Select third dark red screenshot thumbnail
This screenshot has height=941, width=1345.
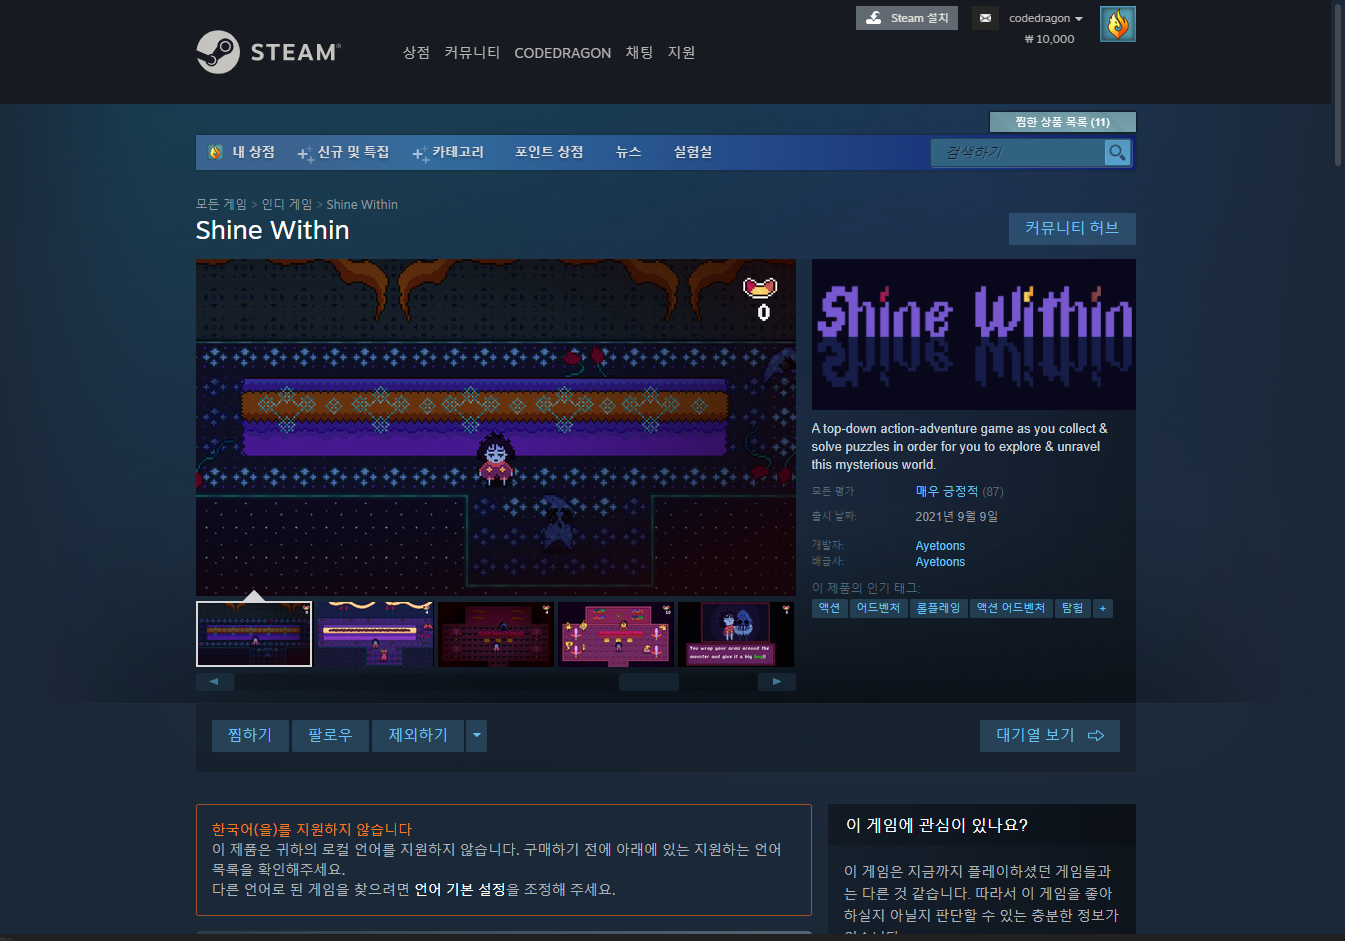pos(496,634)
